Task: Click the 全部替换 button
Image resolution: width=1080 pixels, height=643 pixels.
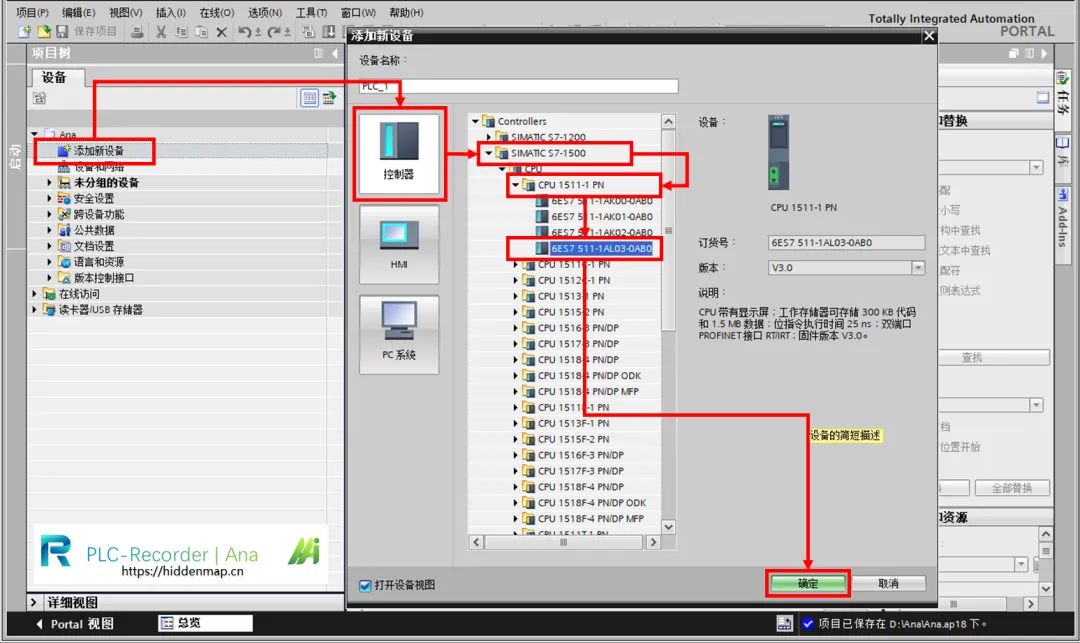Action: click(1012, 487)
